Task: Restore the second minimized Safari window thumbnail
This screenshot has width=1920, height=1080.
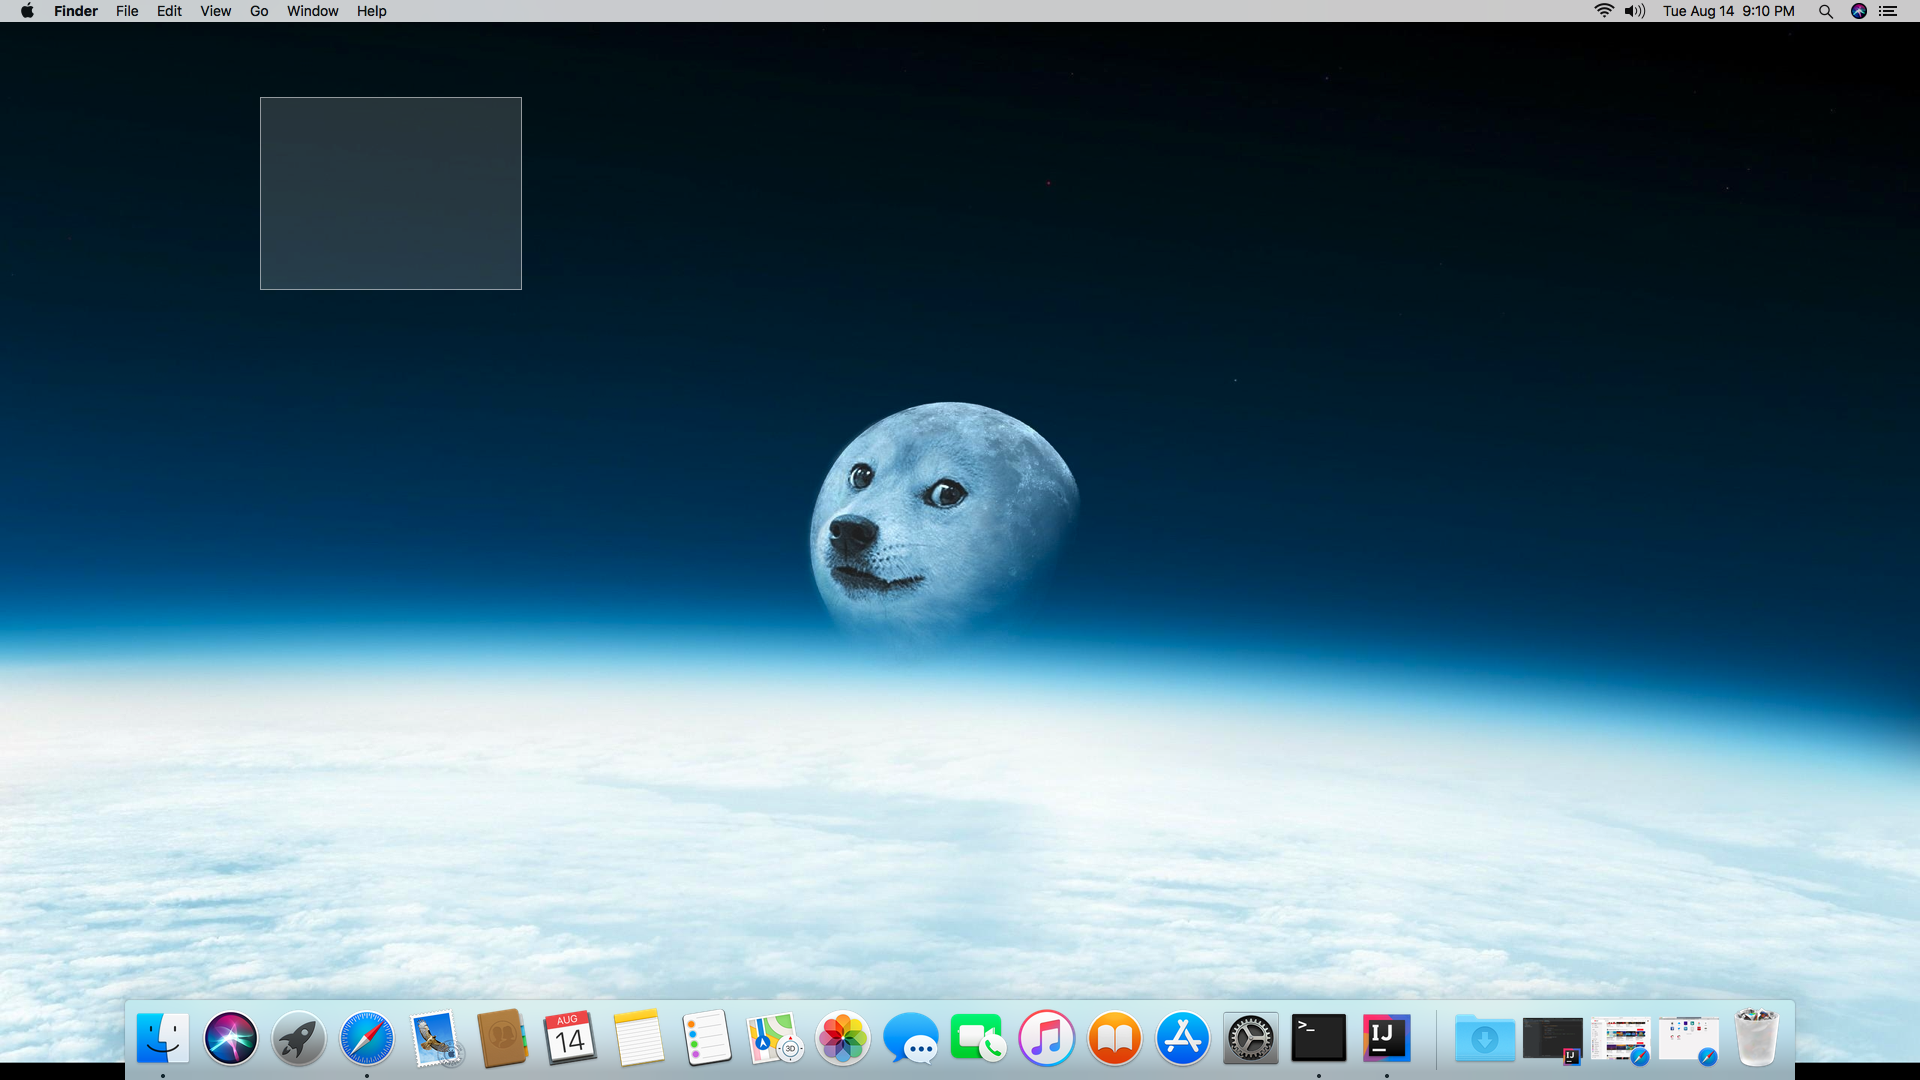Action: [1688, 1040]
